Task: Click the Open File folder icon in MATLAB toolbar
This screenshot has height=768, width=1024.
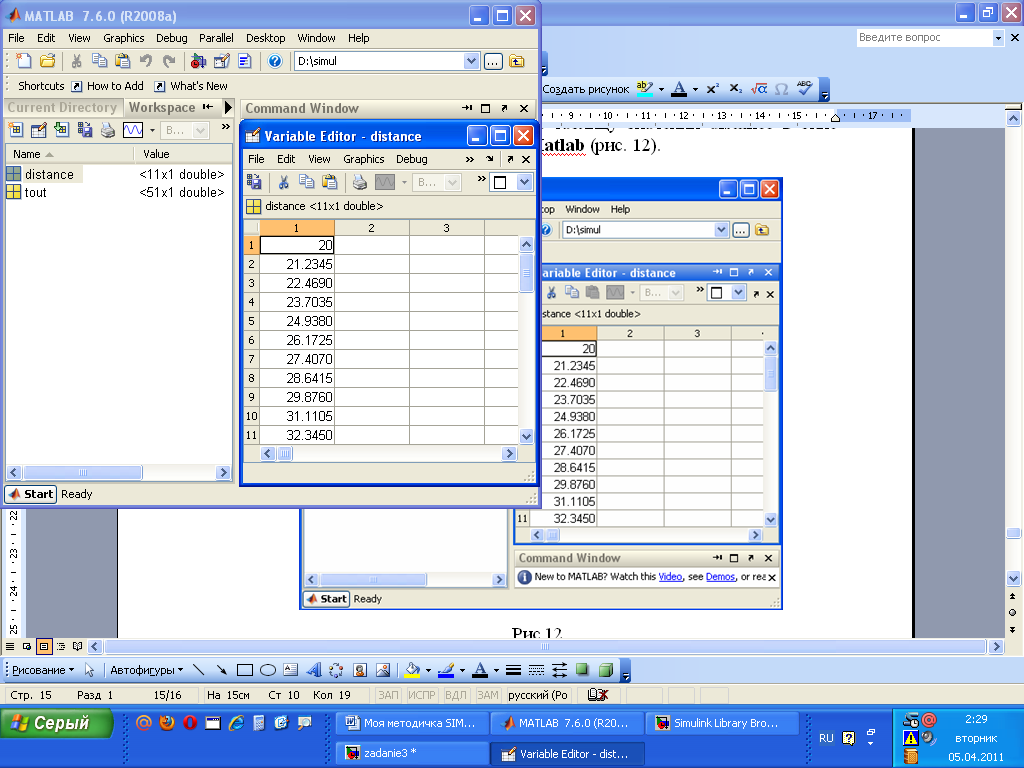Action: pos(47,61)
